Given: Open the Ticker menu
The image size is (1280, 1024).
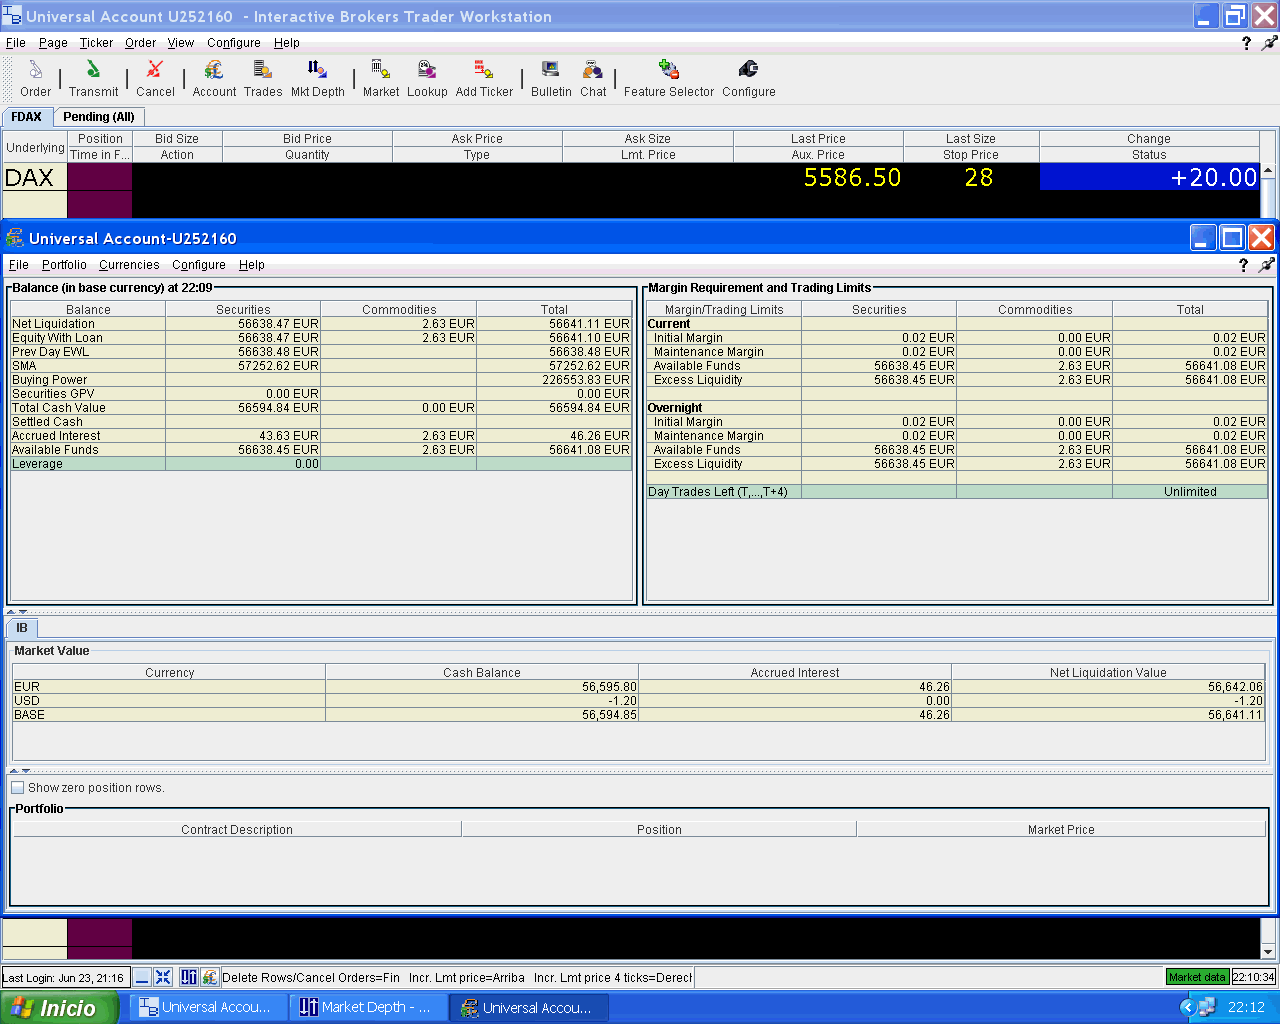Looking at the screenshot, I should [x=96, y=43].
